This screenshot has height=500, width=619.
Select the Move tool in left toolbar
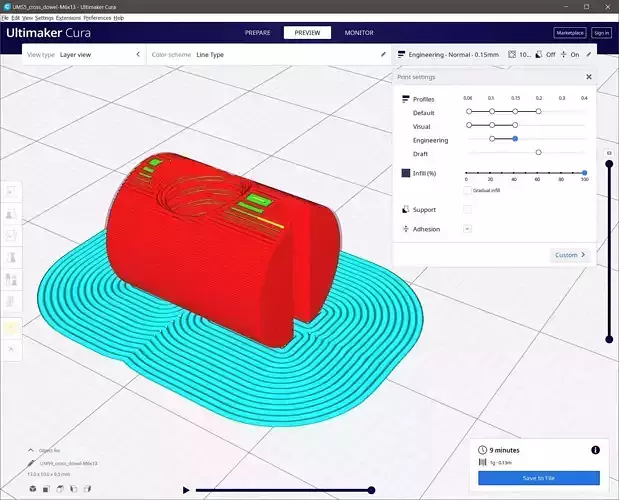11,192
